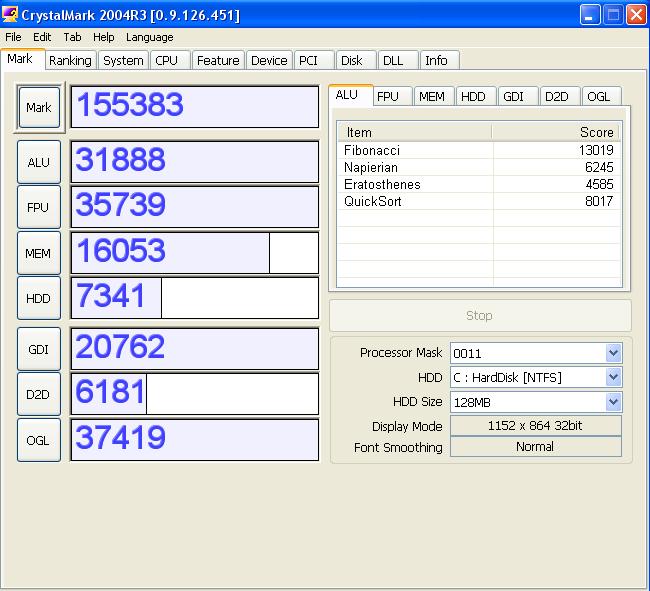
Task: Select the Eratosthenes row
Action: 479,184
